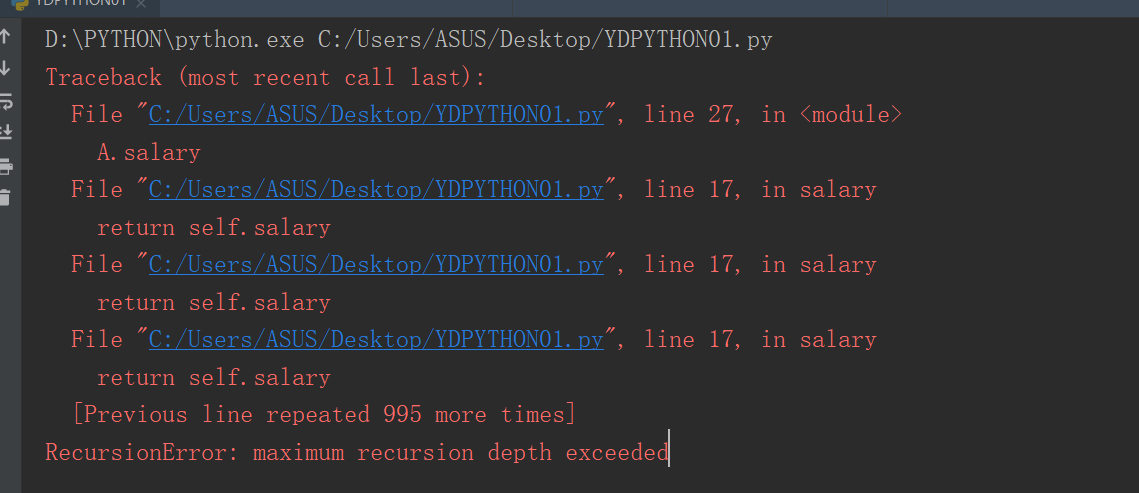Clear console with the trash icon
Screen dimensions: 1139x493
point(5,197)
